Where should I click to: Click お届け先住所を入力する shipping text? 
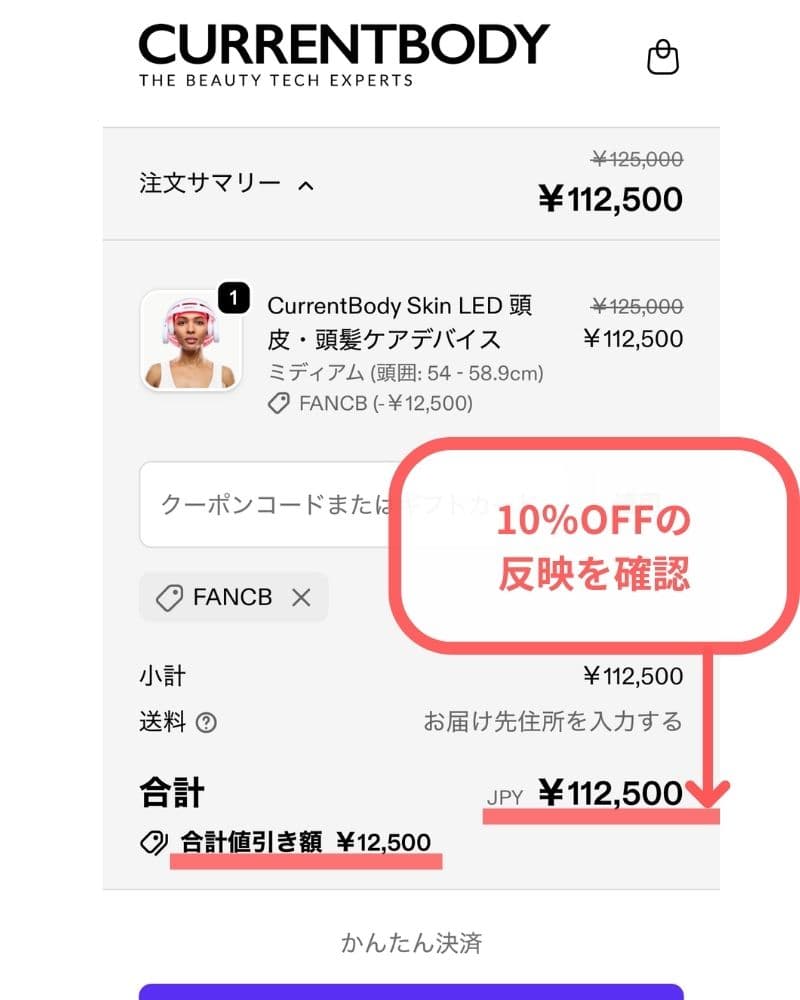tap(552, 722)
